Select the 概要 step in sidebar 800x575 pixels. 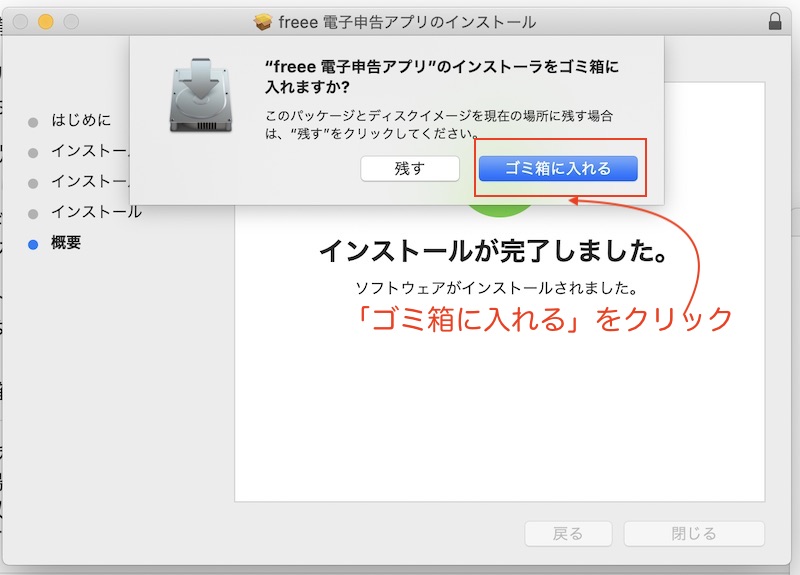66,242
